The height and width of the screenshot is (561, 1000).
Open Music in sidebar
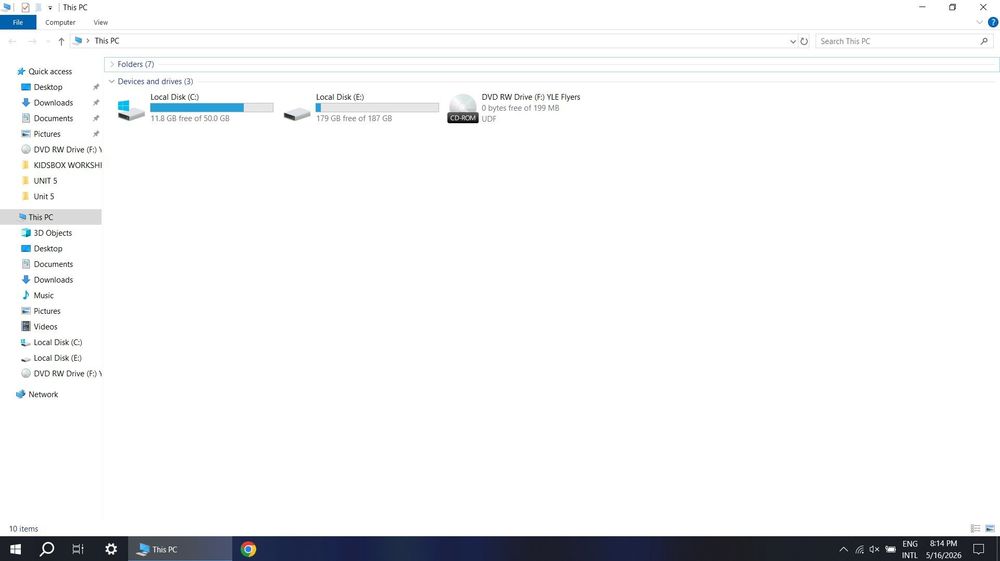[x=43, y=296]
